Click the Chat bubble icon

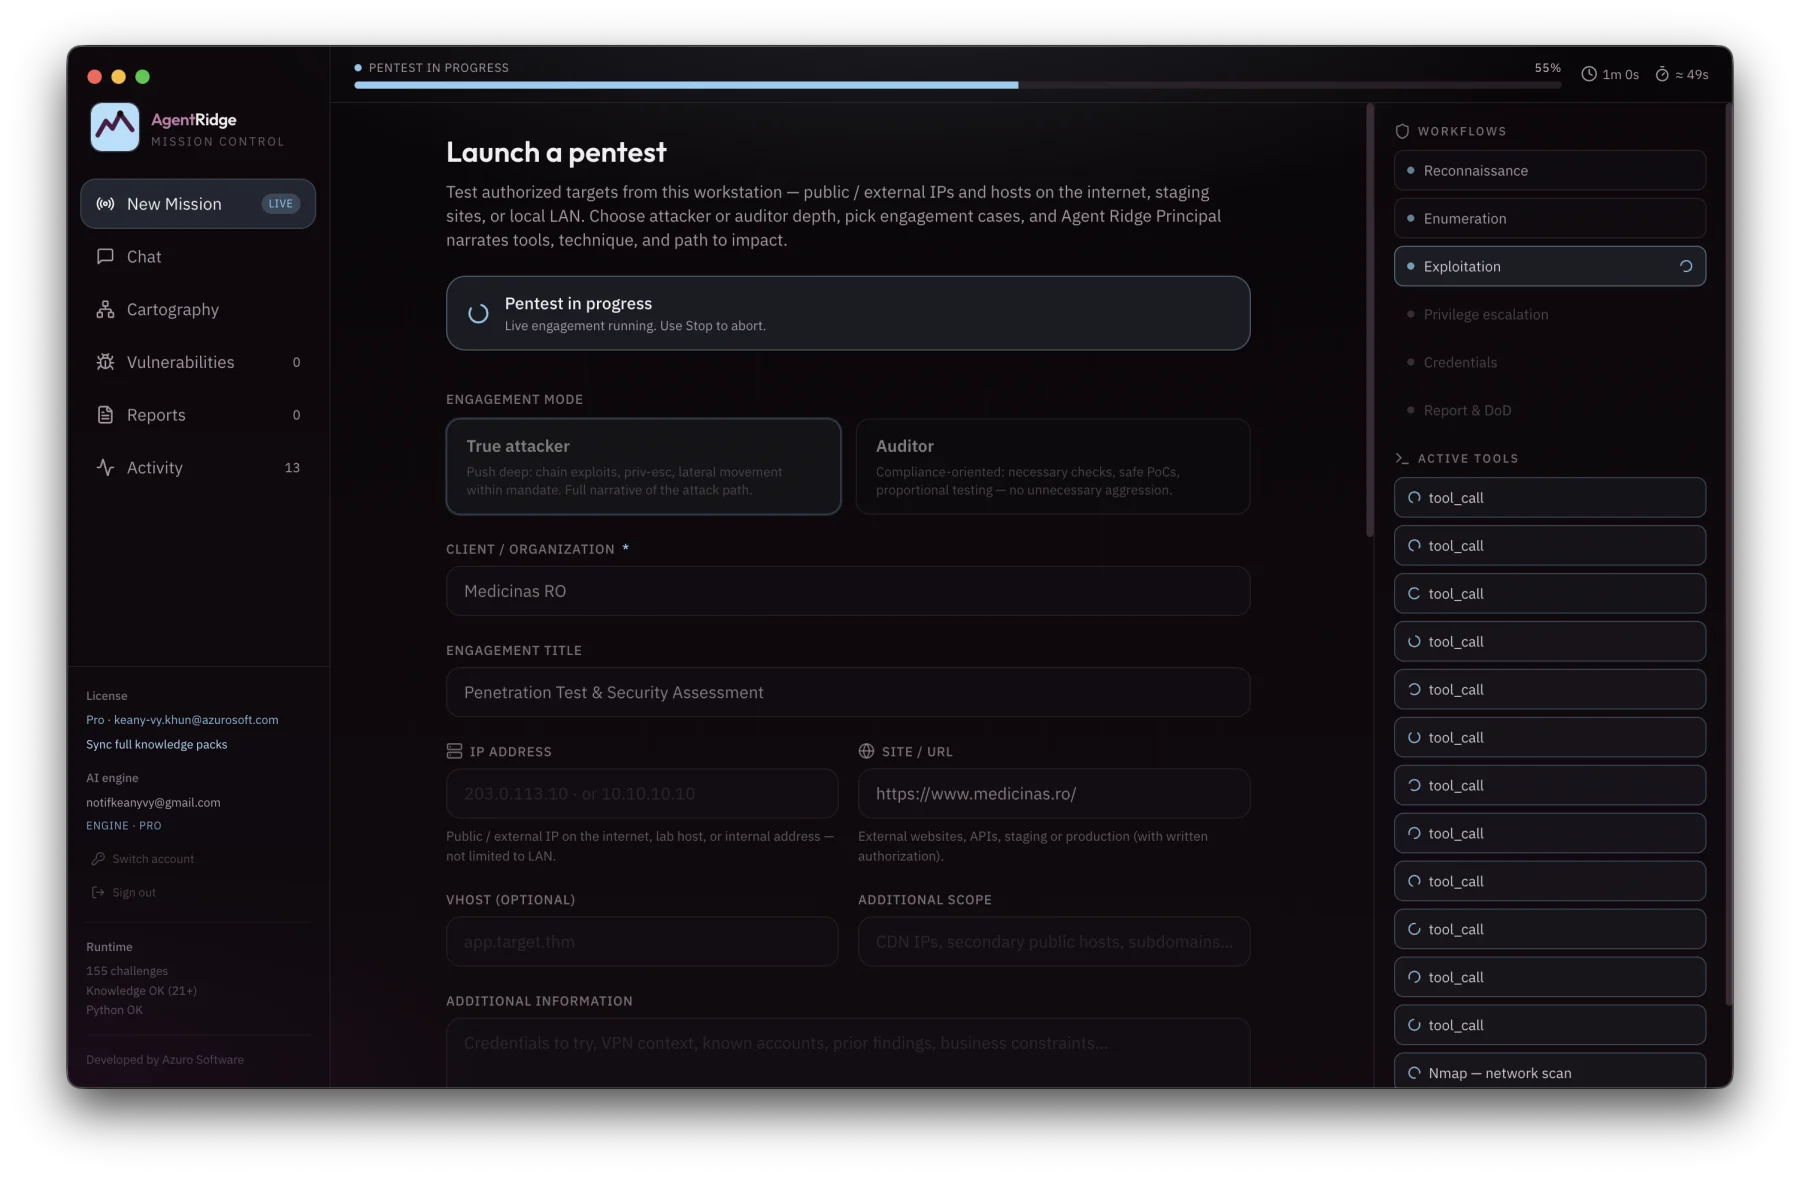pos(105,257)
